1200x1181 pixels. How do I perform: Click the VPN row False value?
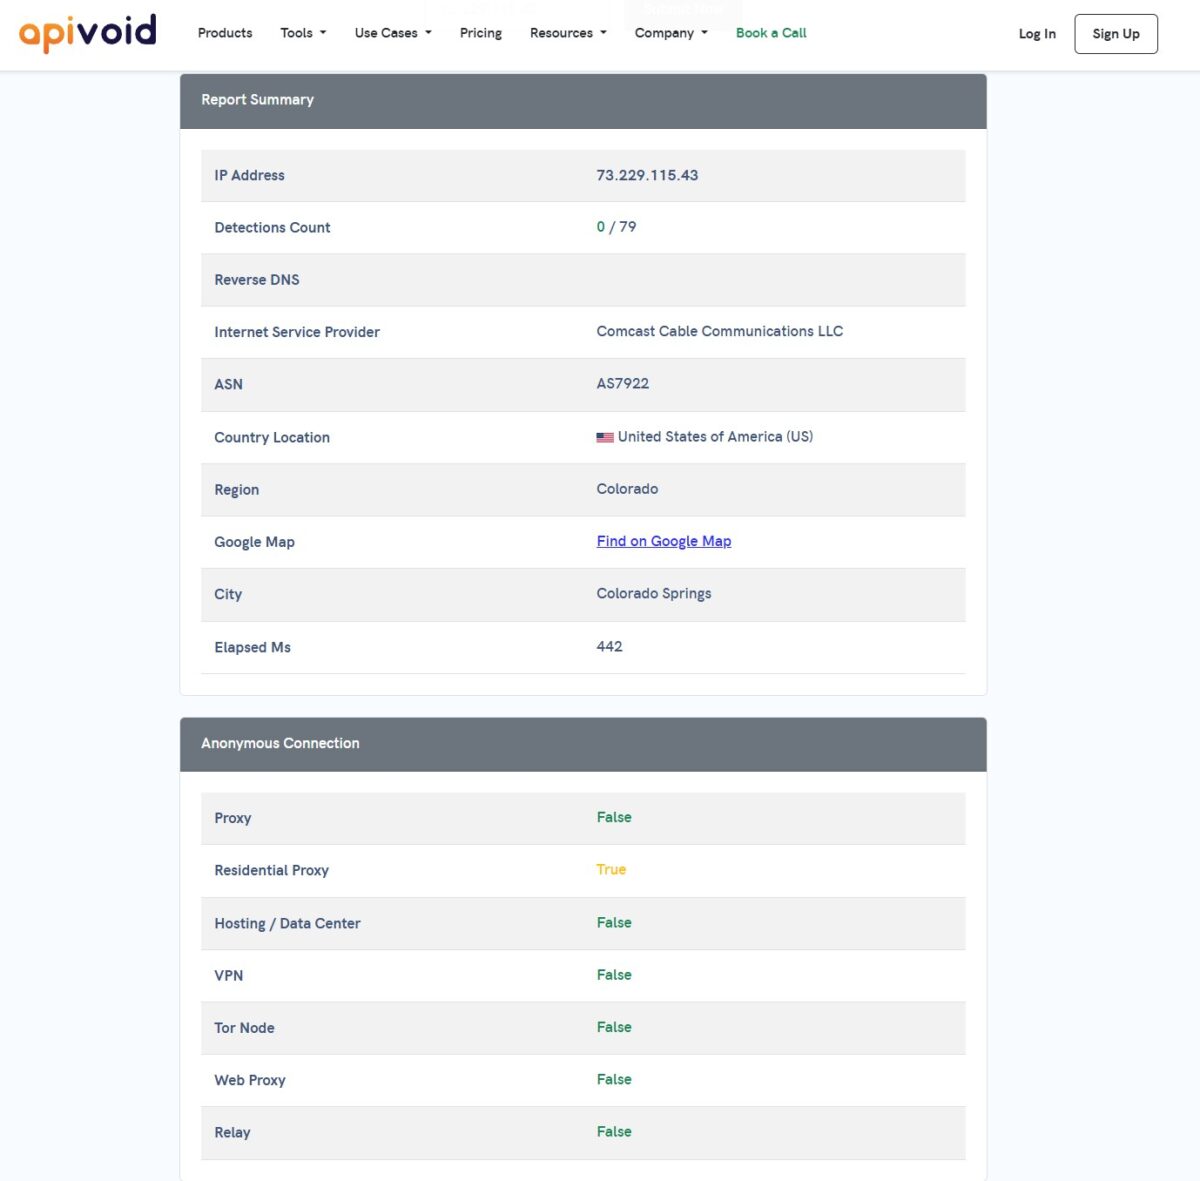[x=614, y=974]
